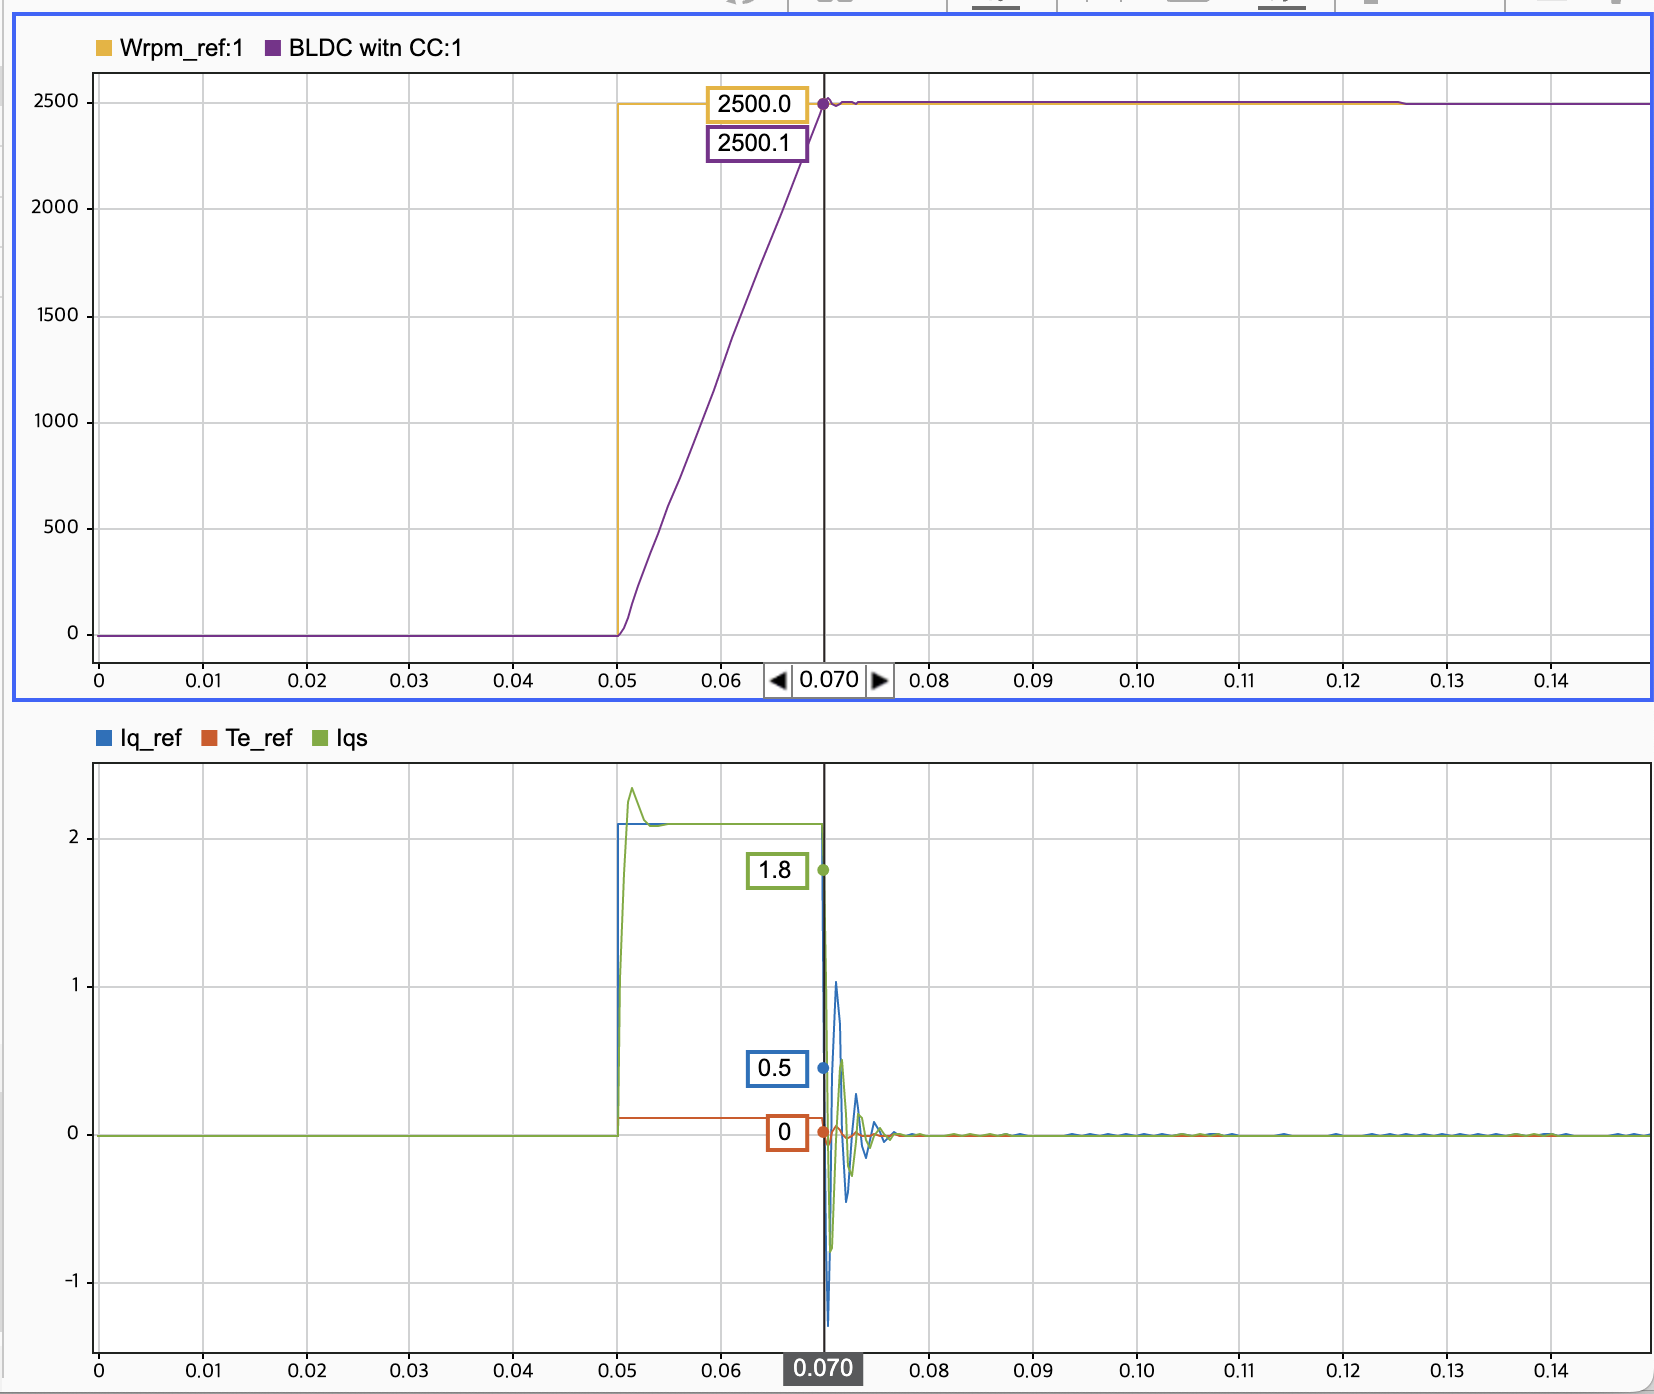Click the BLDC witn CC:1 legend label
This screenshot has width=1654, height=1394.
[x=375, y=48]
